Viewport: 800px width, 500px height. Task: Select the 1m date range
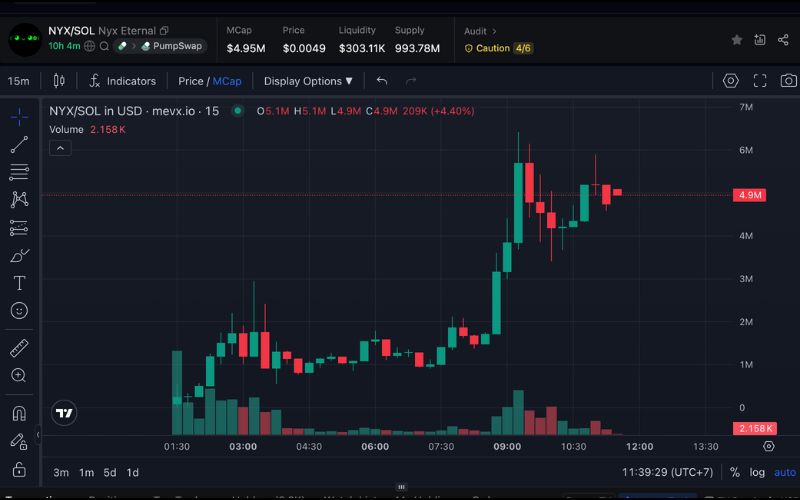pyautogui.click(x=87, y=472)
